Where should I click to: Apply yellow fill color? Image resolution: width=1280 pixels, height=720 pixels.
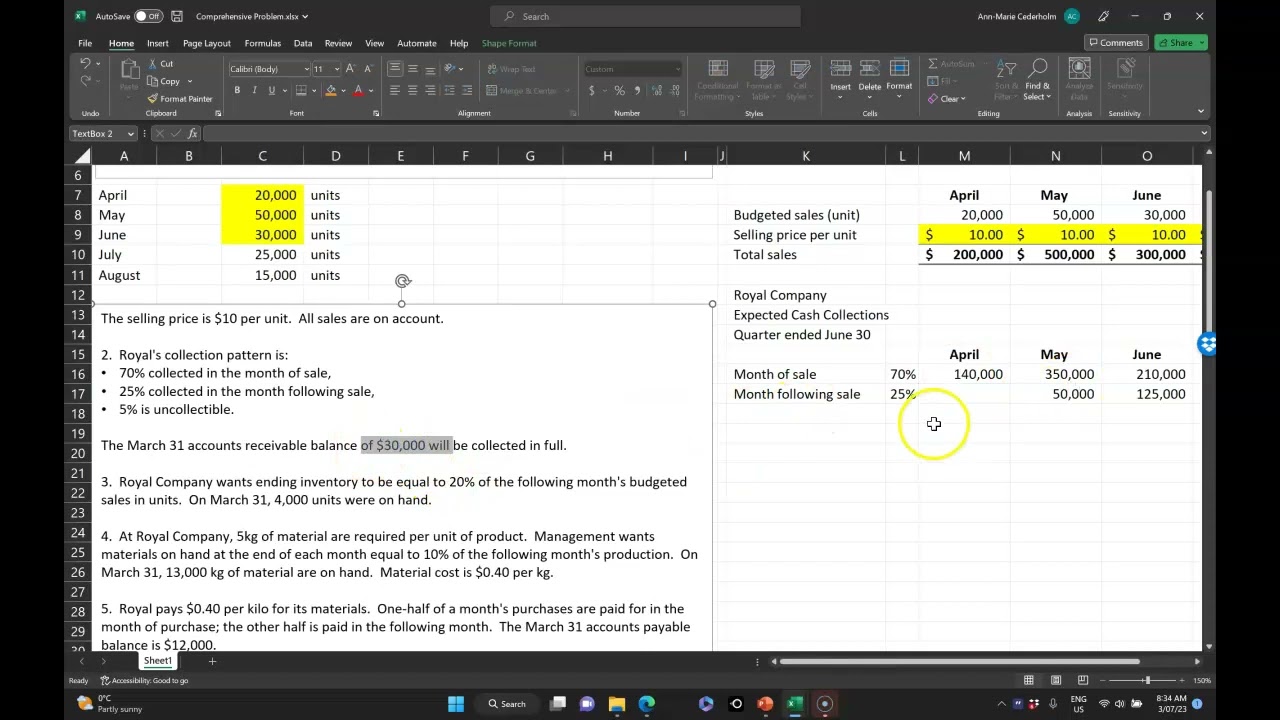point(330,91)
